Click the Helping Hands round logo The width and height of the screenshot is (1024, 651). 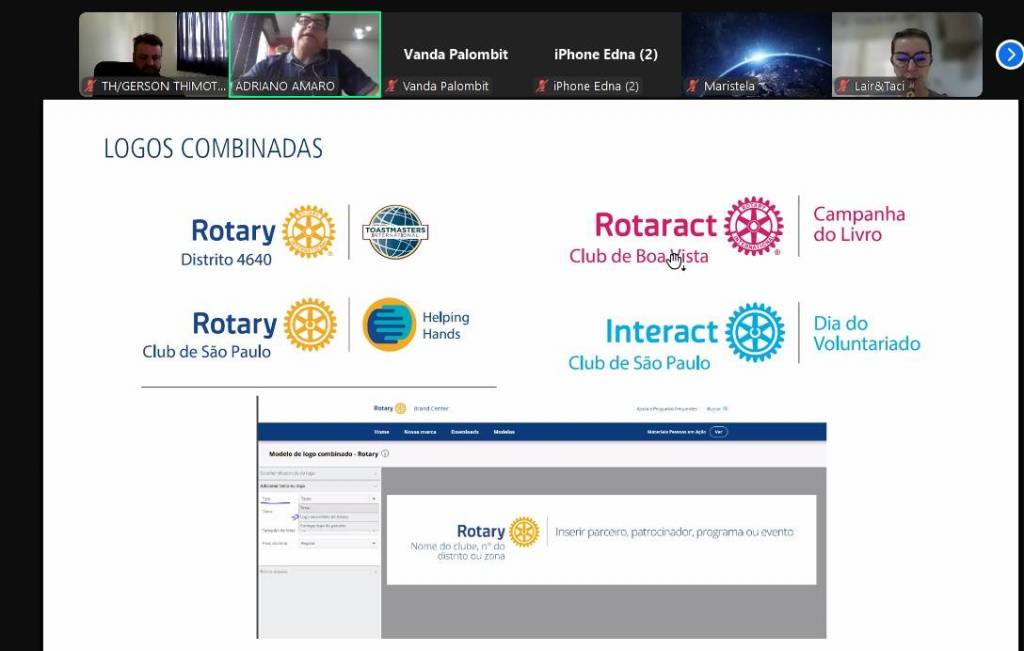pyautogui.click(x=389, y=325)
